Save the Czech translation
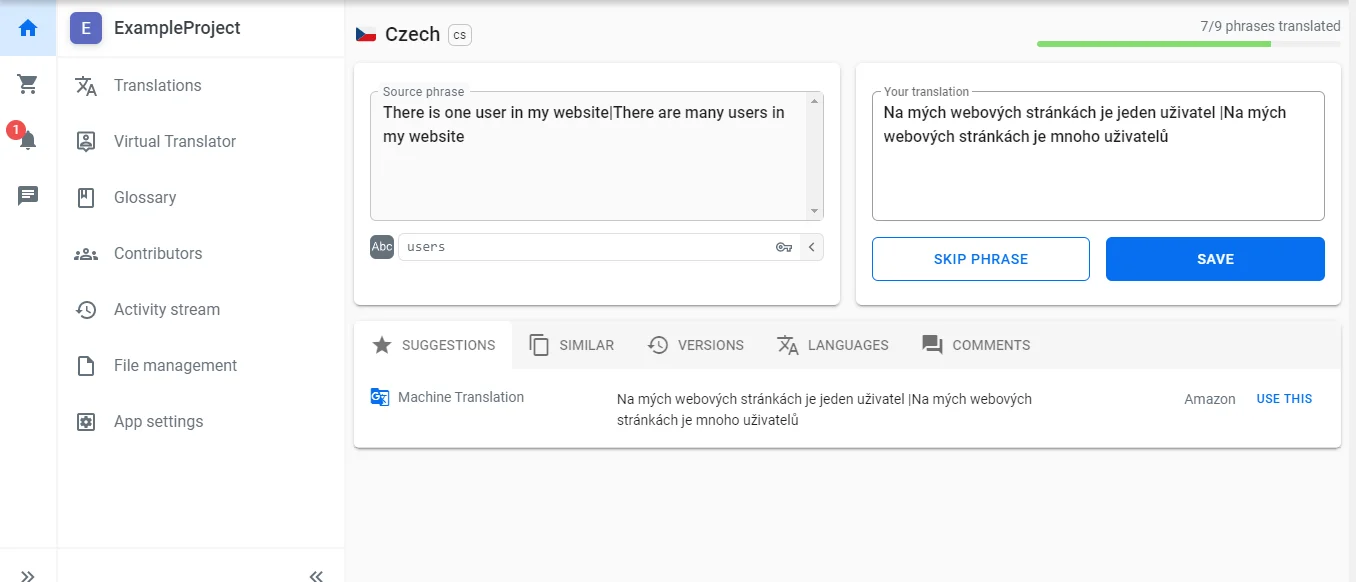This screenshot has height=582, width=1356. pos(1214,258)
